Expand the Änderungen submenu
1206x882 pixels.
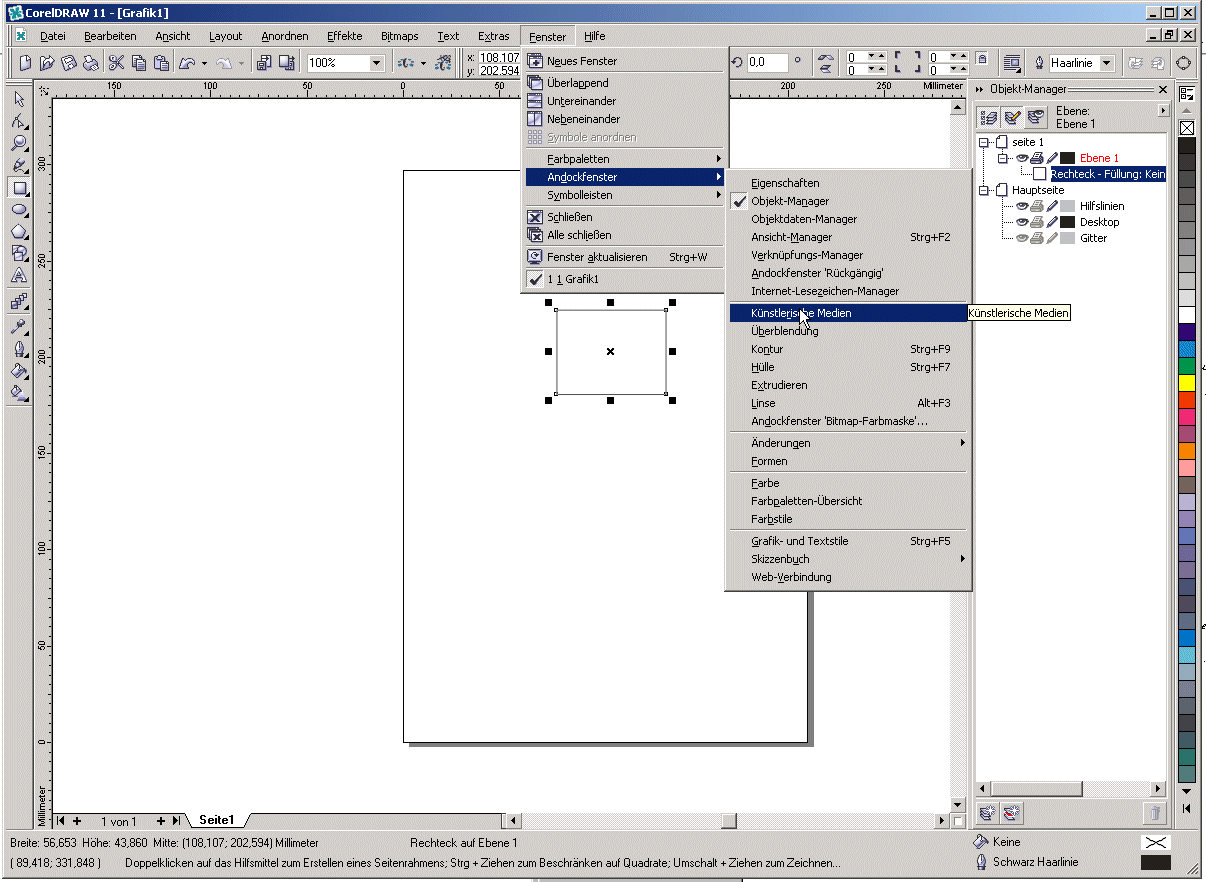[847, 443]
